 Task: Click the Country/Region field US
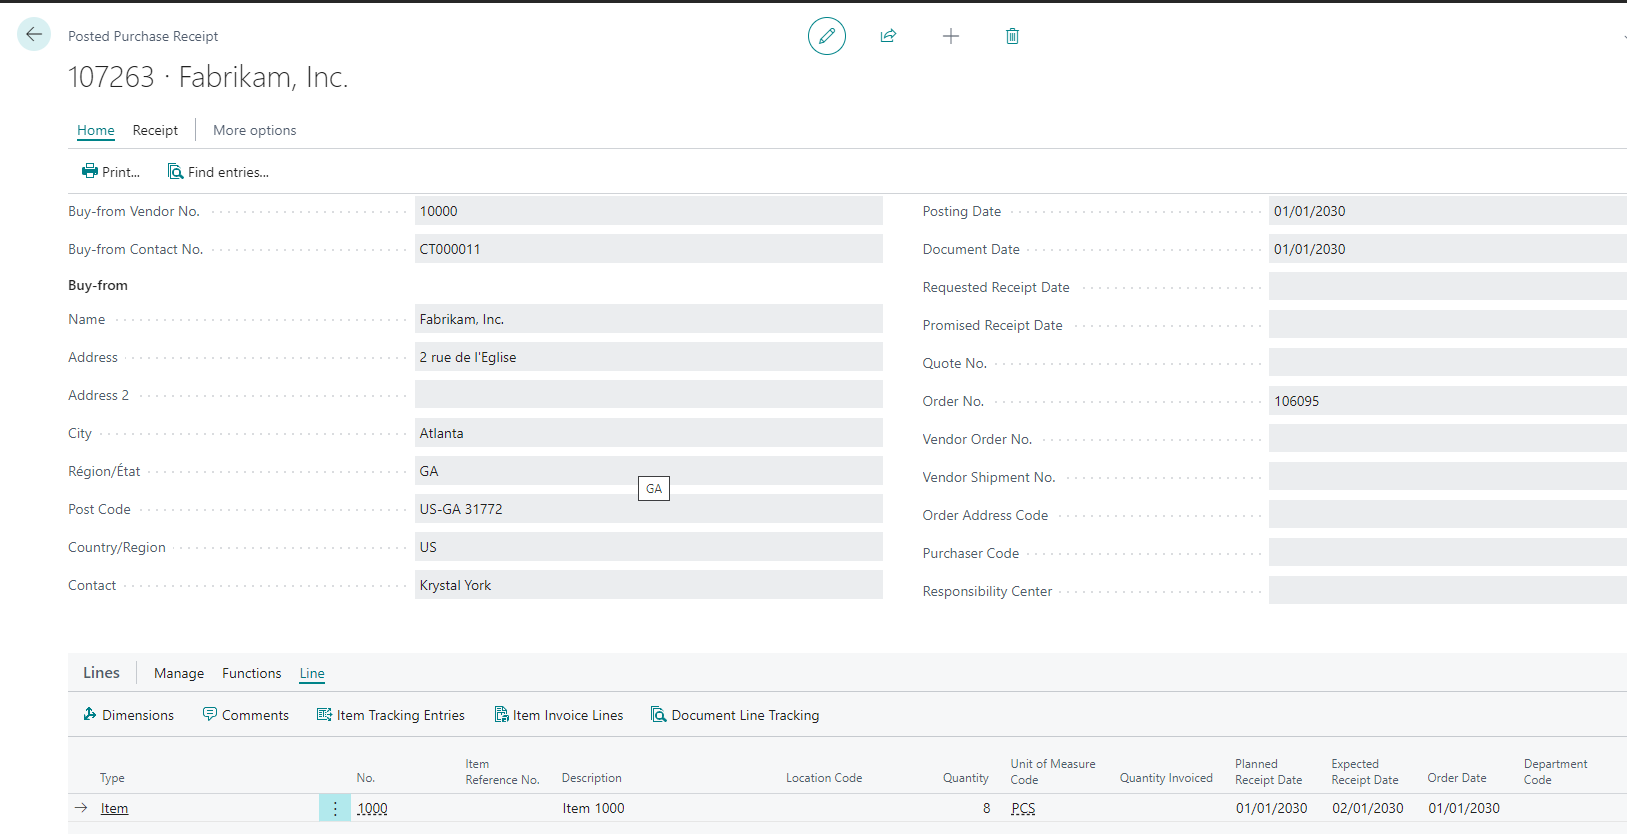[x=649, y=547]
